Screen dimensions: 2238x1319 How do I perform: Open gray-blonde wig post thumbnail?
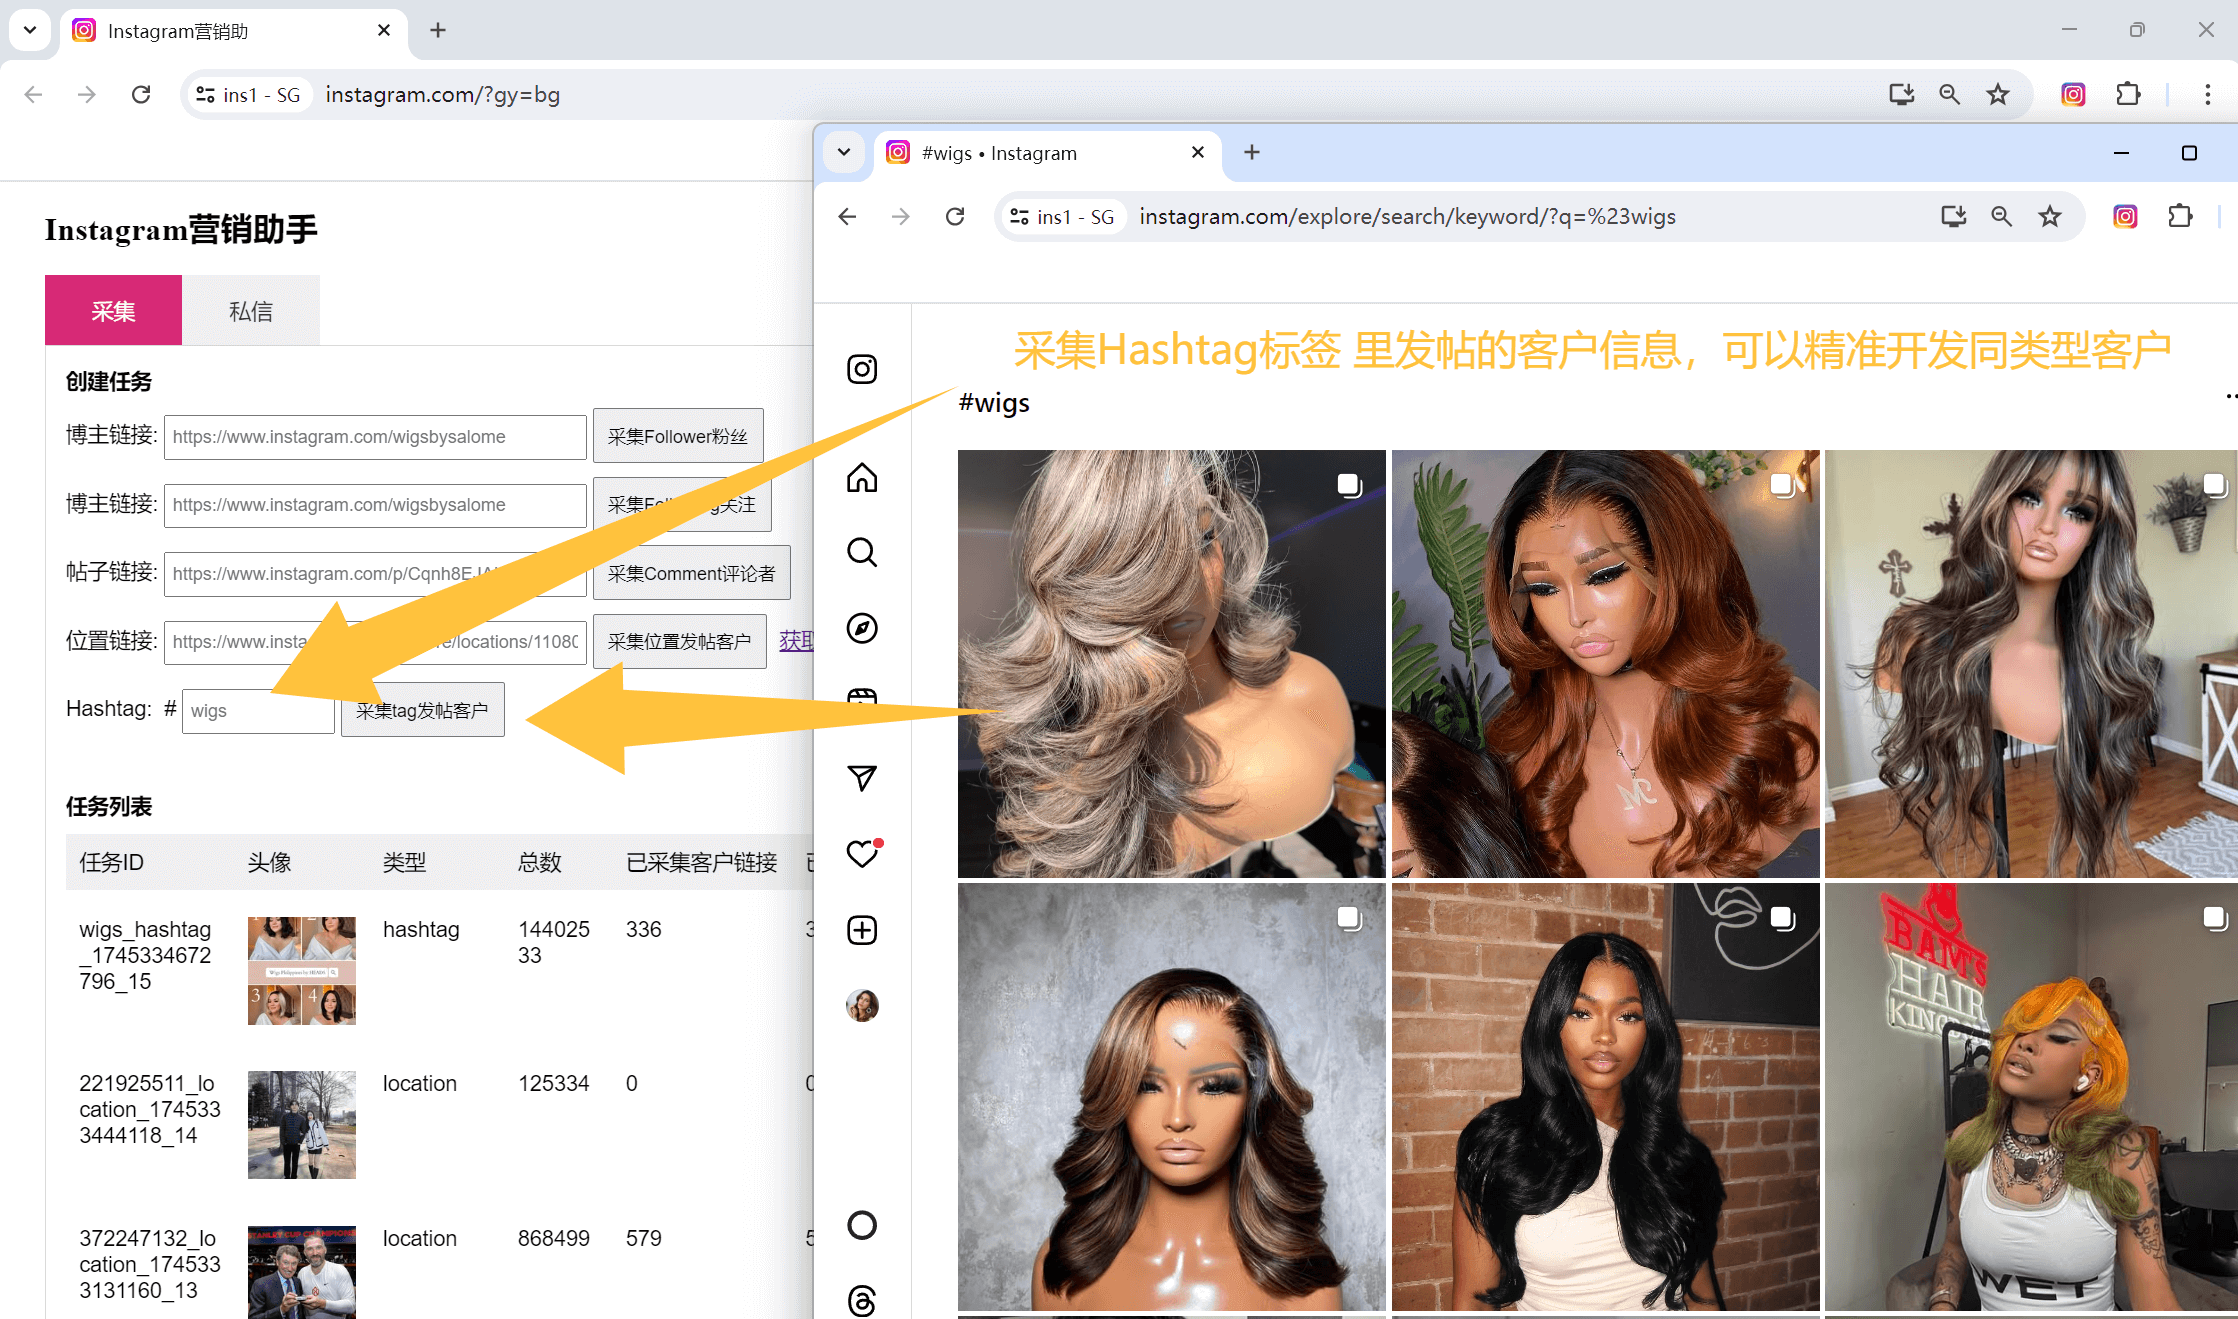1171,664
